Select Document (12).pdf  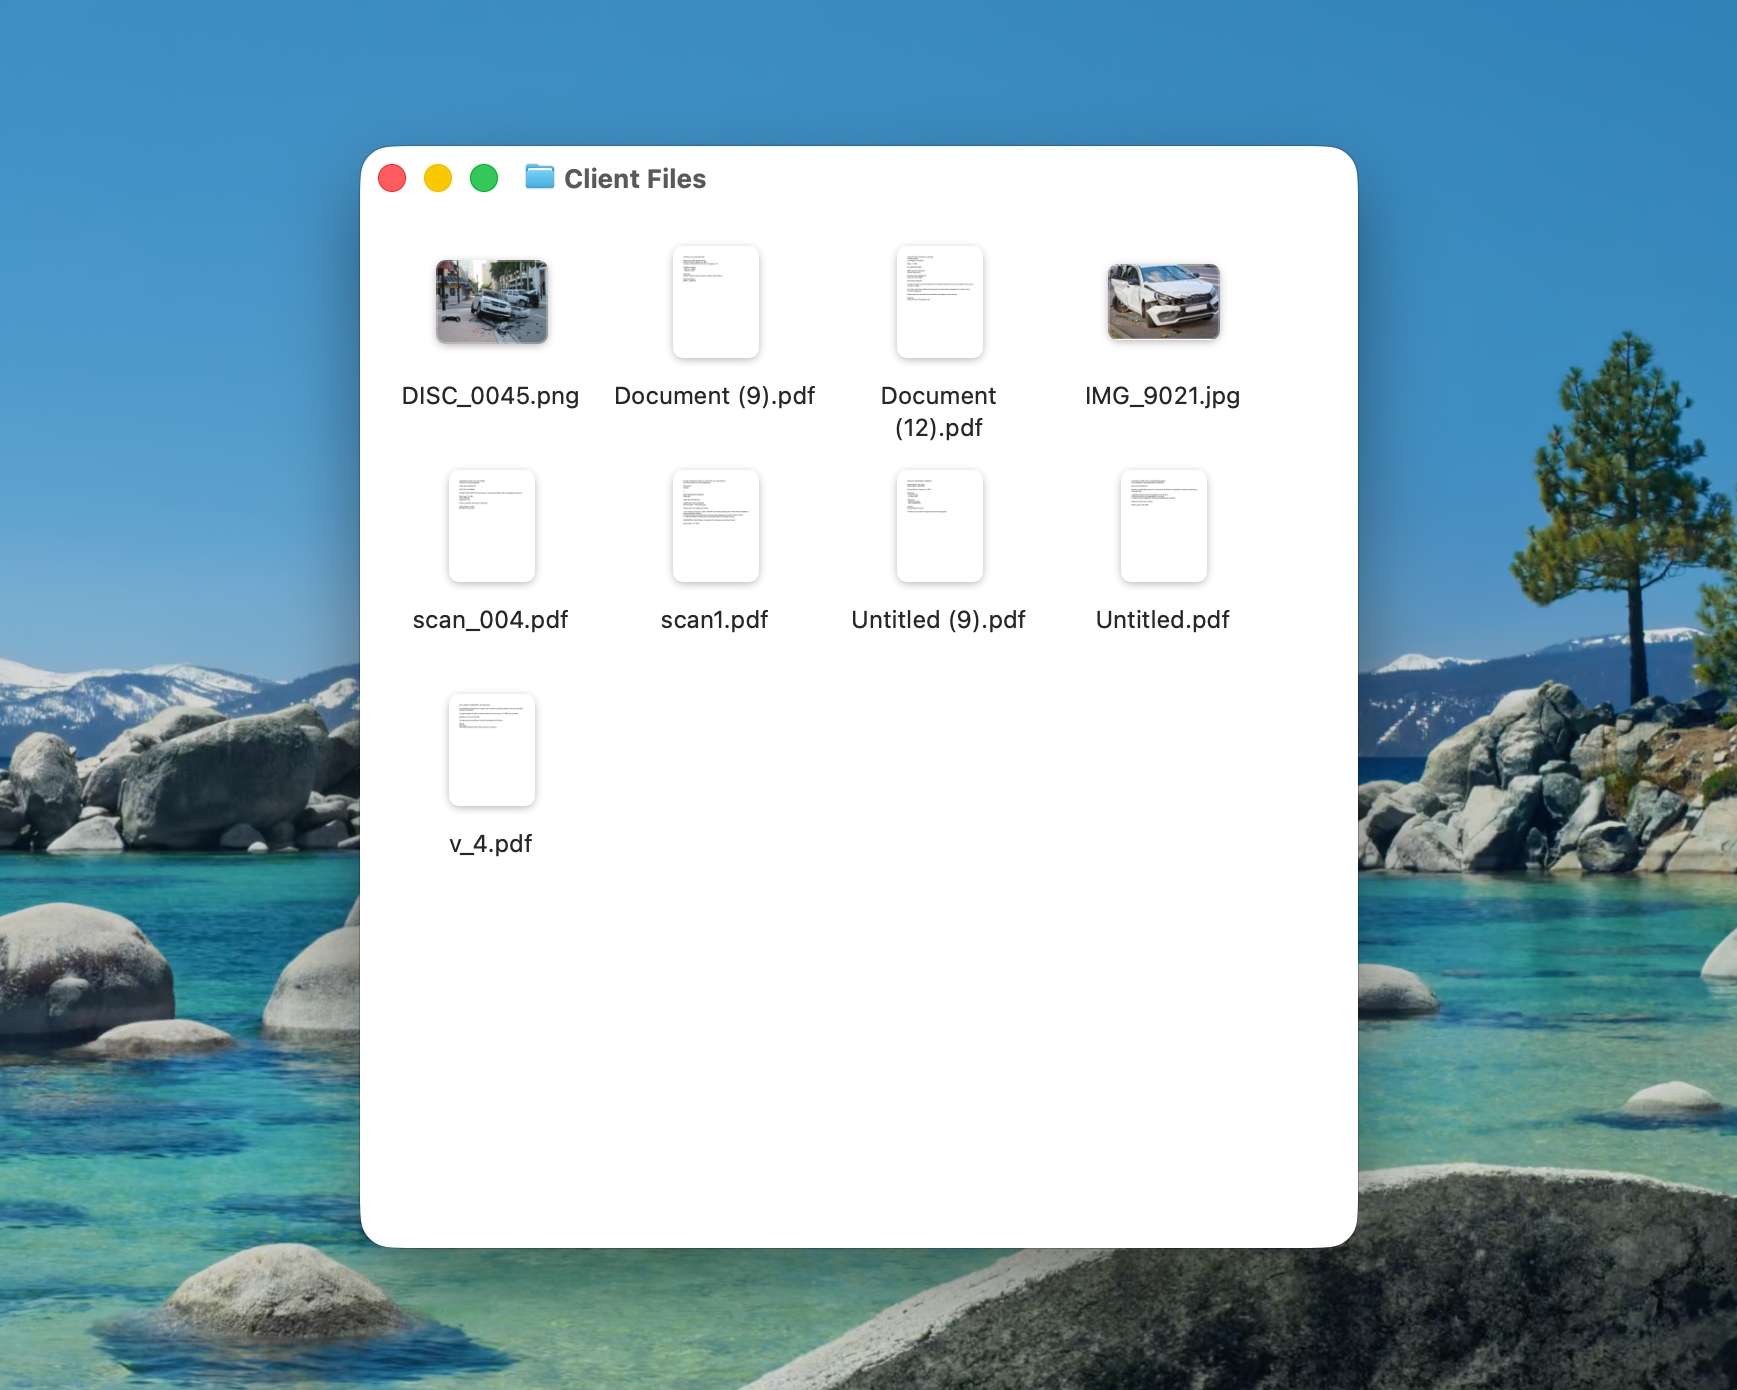click(939, 302)
